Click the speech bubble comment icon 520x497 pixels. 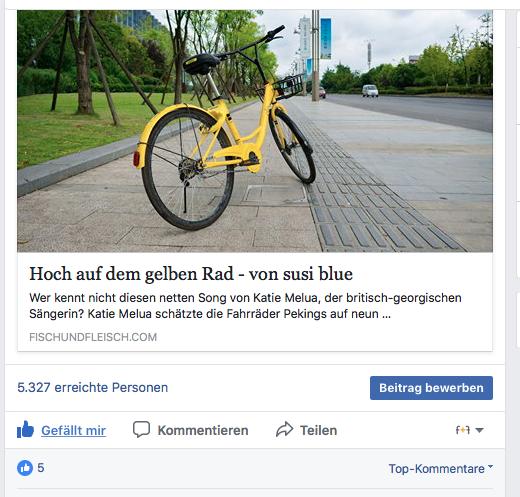(x=141, y=429)
